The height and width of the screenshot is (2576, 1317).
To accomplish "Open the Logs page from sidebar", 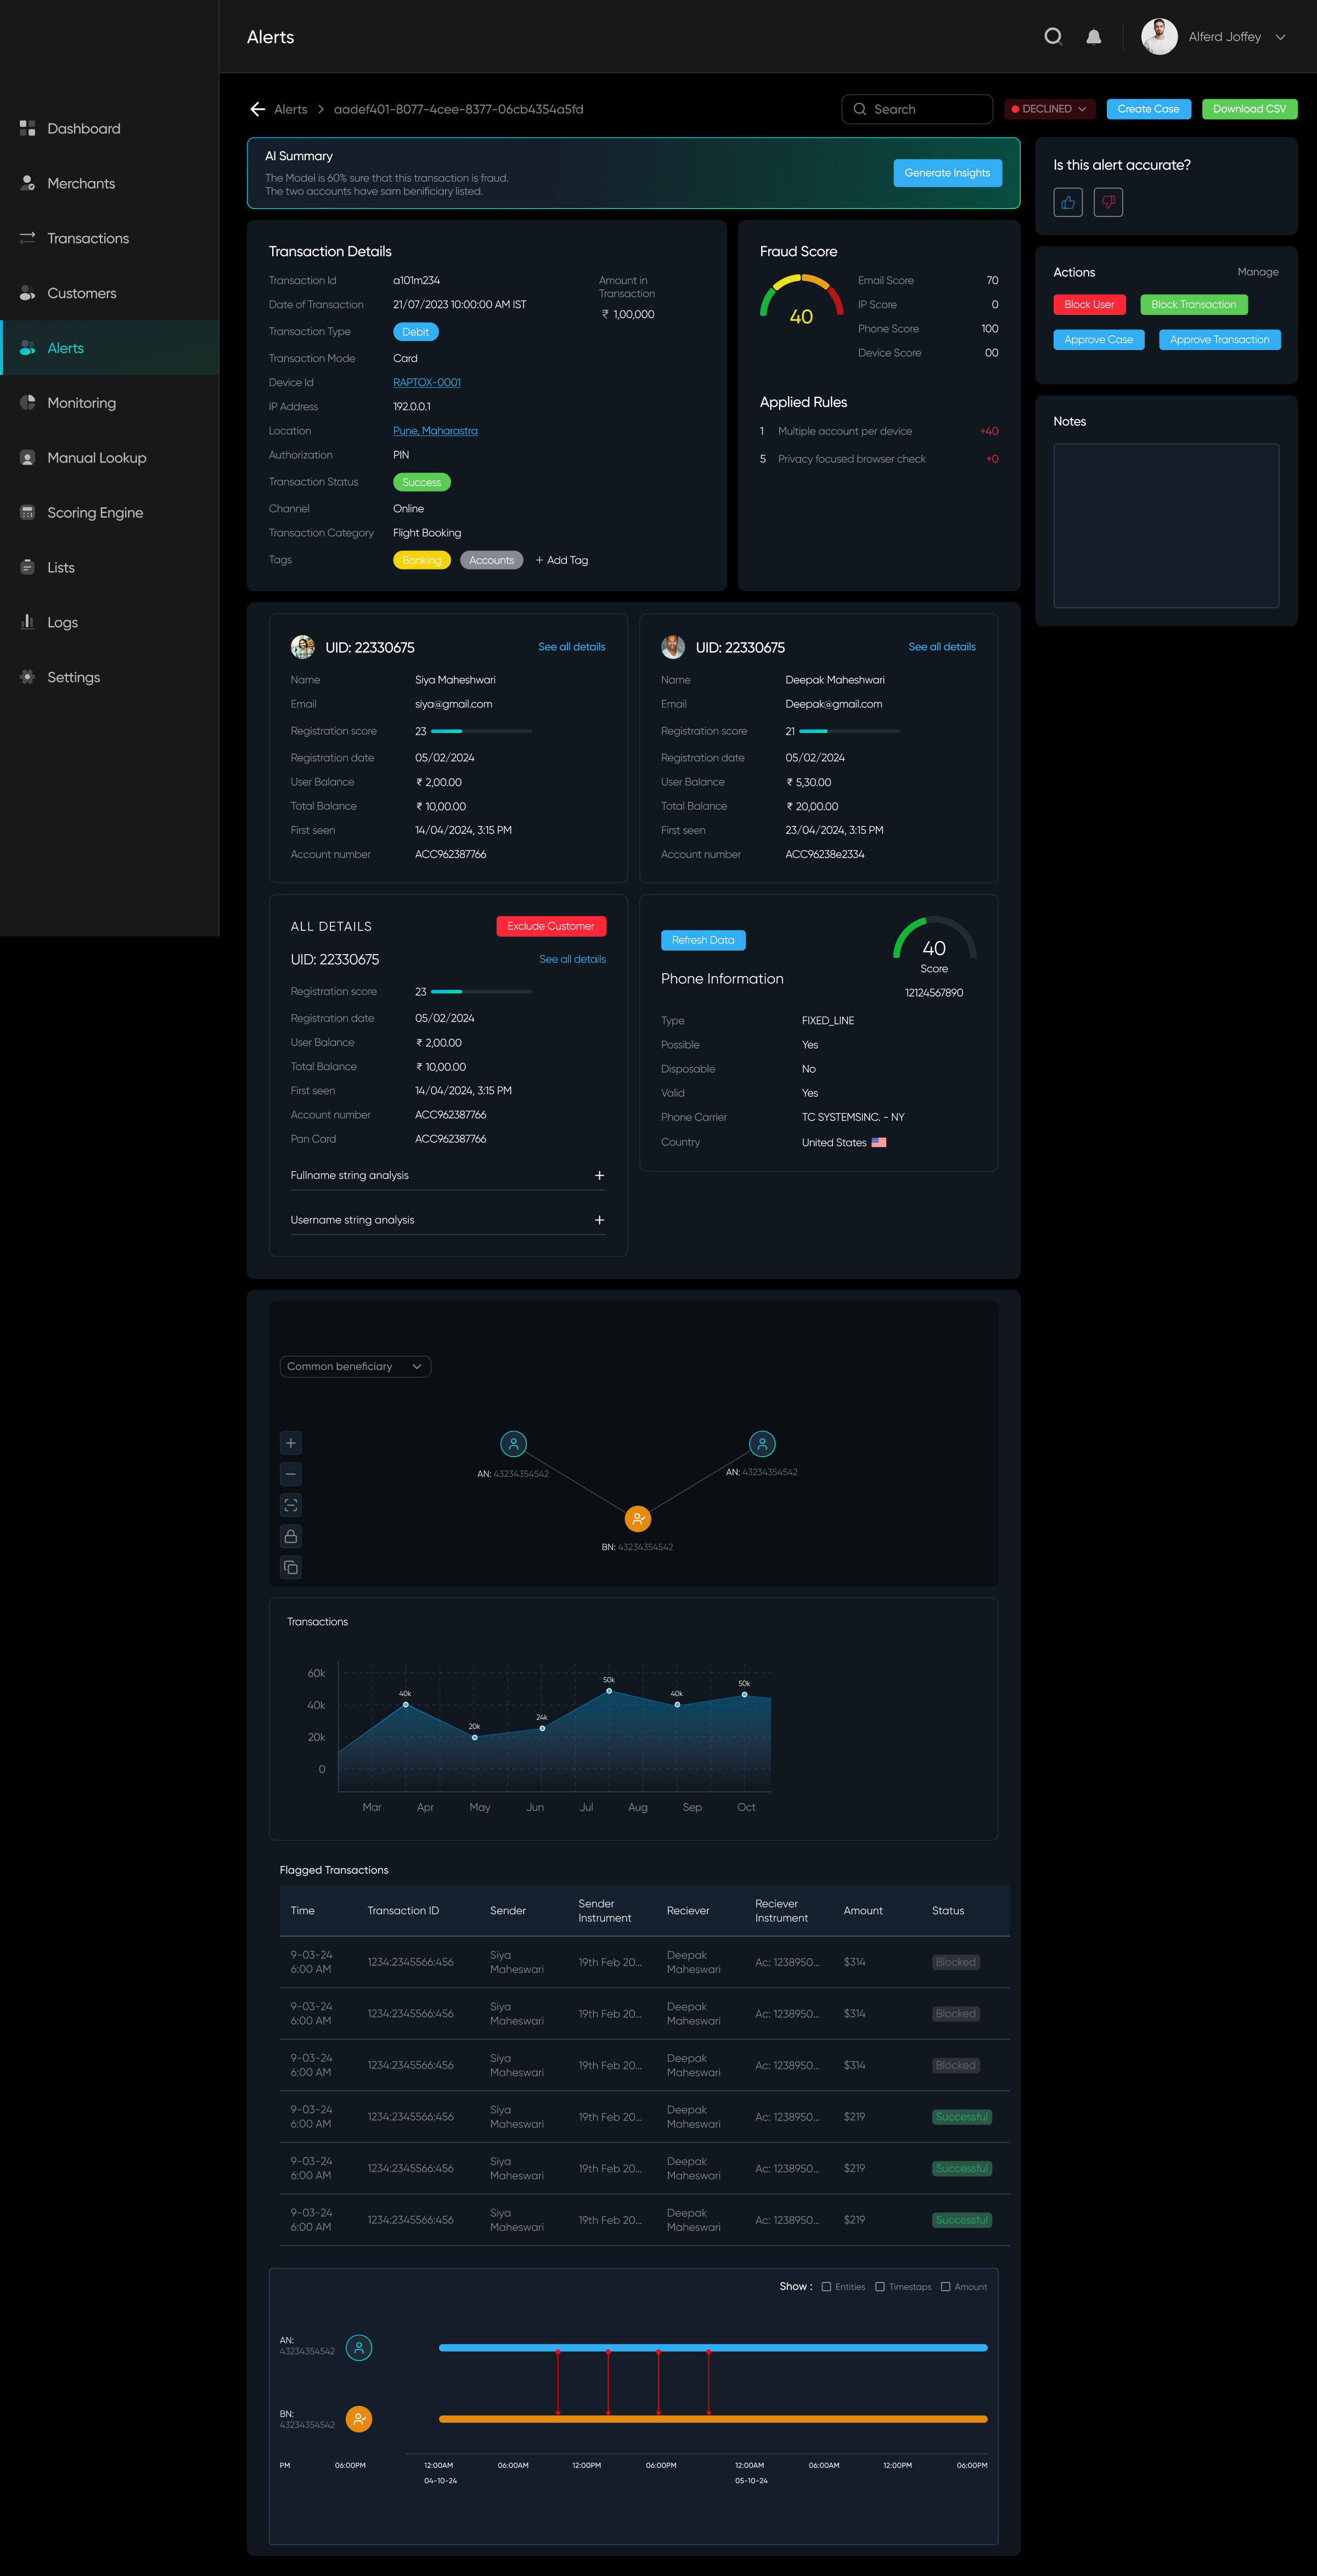I will click(x=62, y=621).
